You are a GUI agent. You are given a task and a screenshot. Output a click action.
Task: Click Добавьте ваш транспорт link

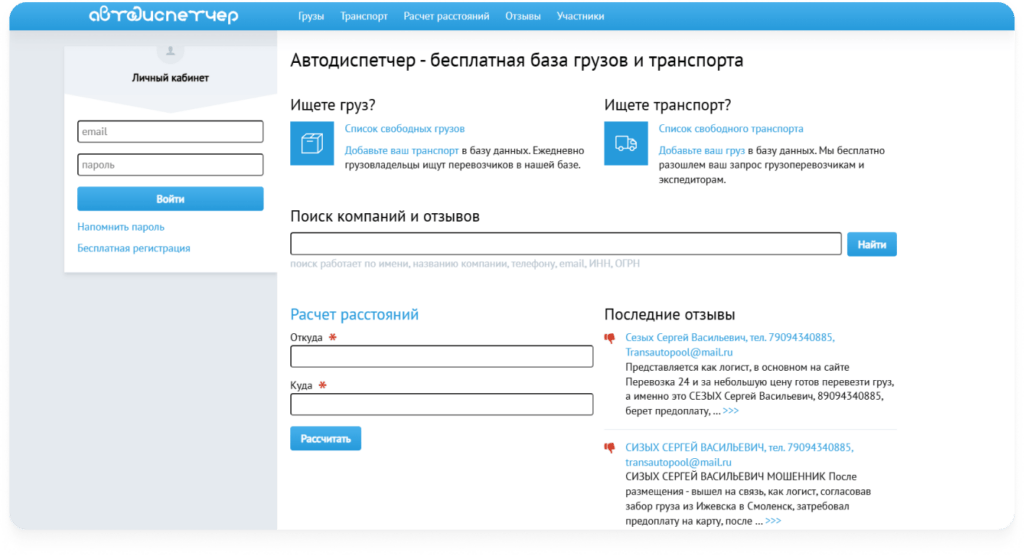pos(402,150)
